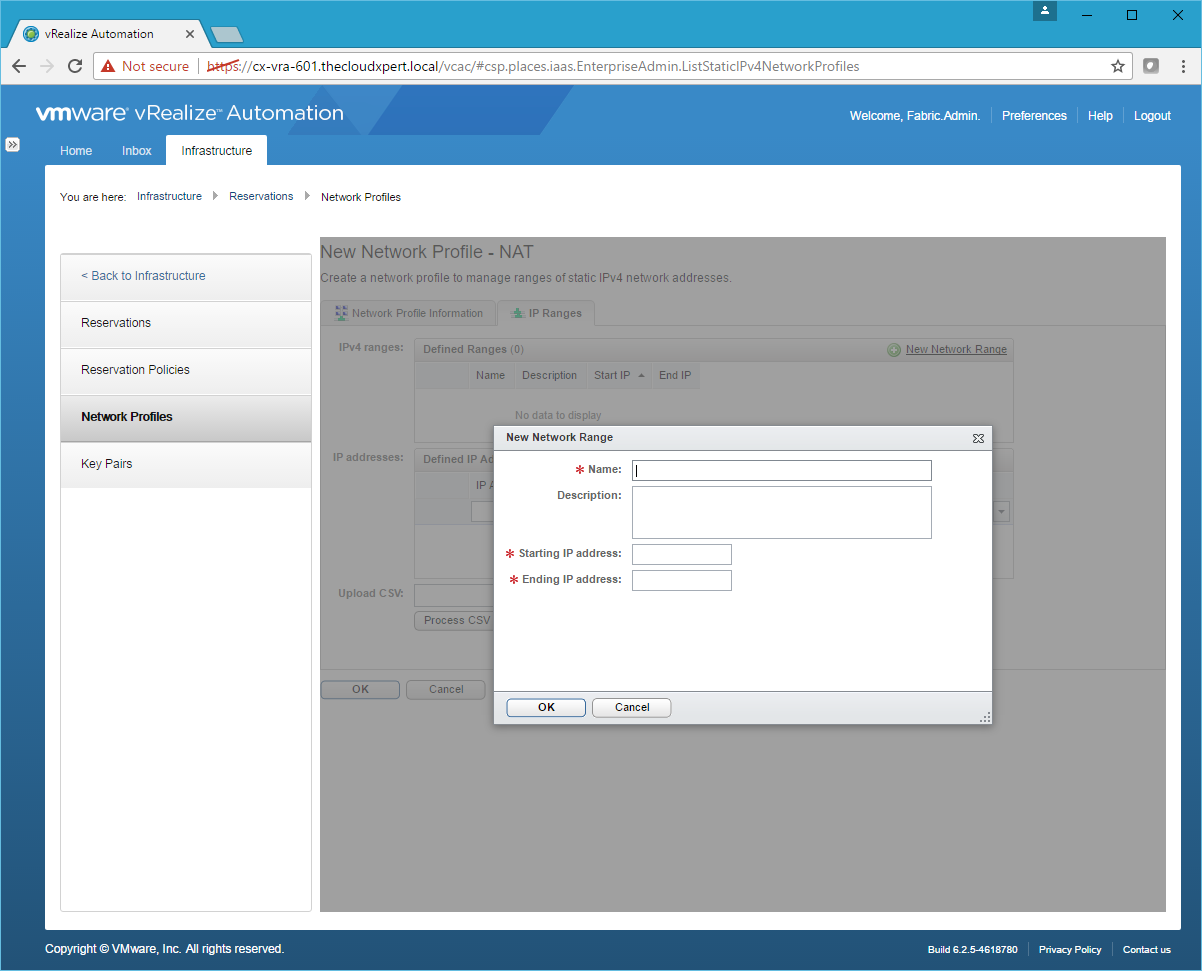Click the Description text area
This screenshot has height=971, width=1202.
pos(781,512)
